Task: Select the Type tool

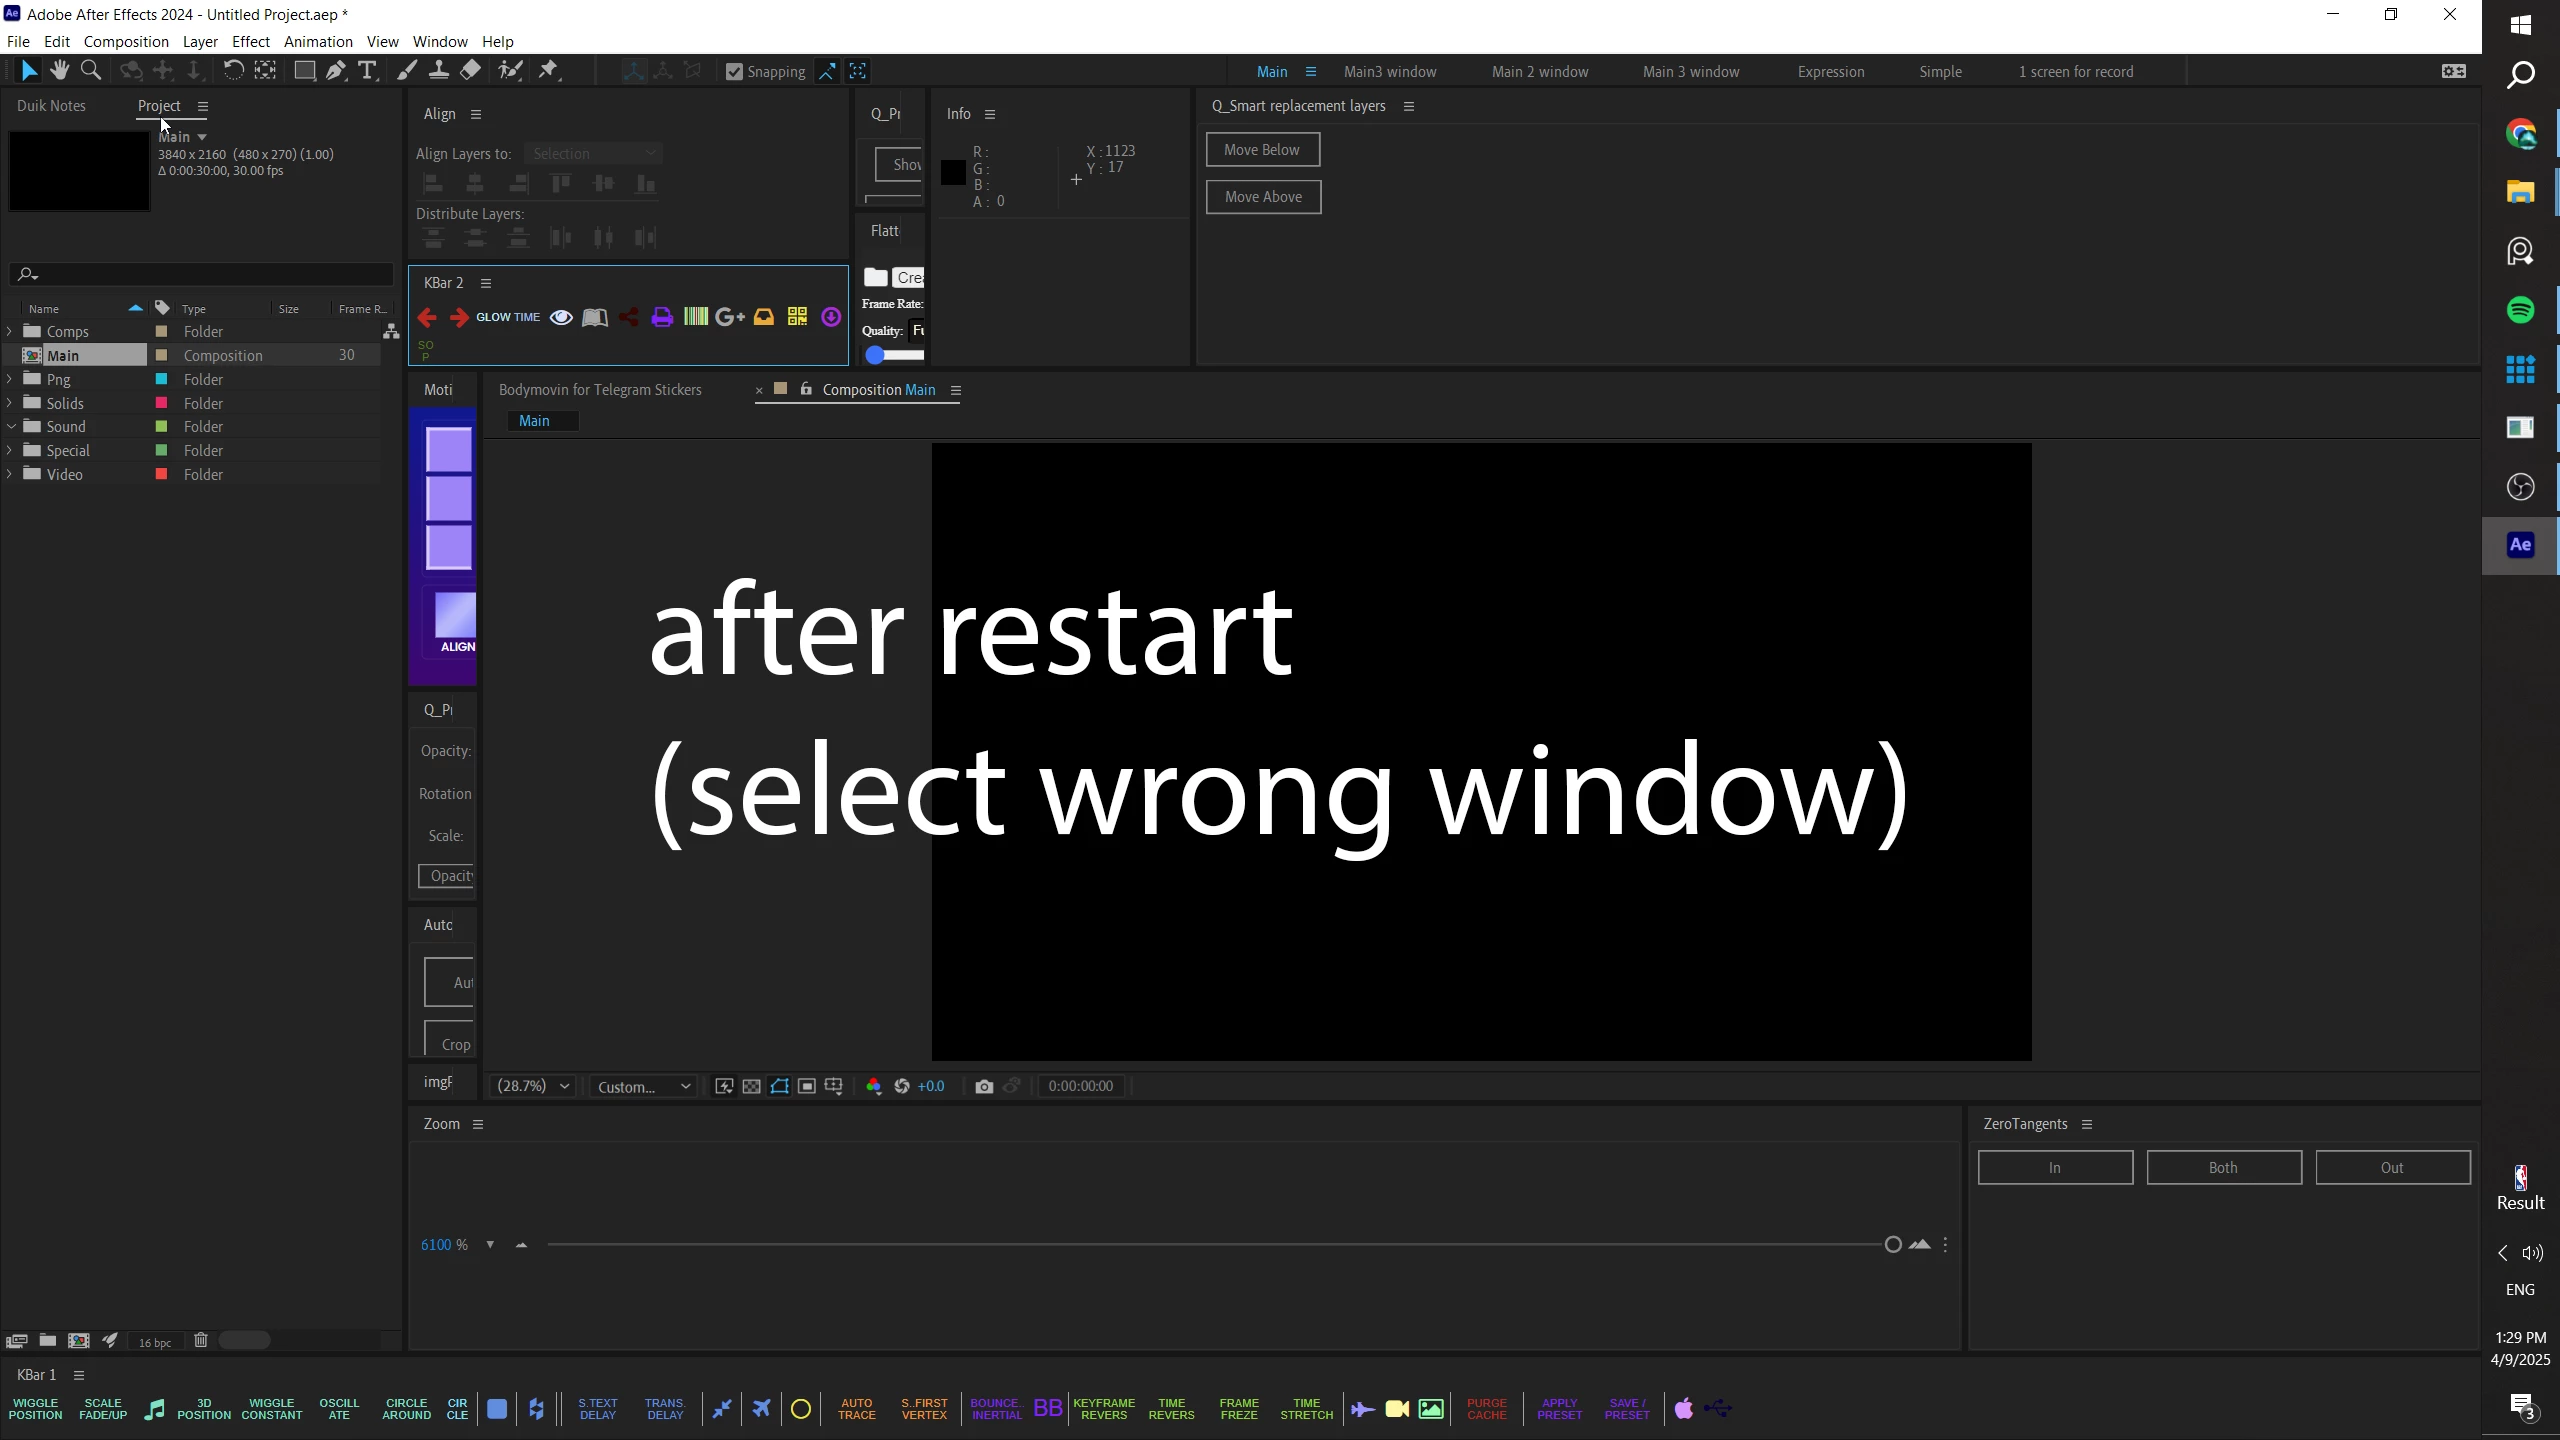Action: click(367, 70)
